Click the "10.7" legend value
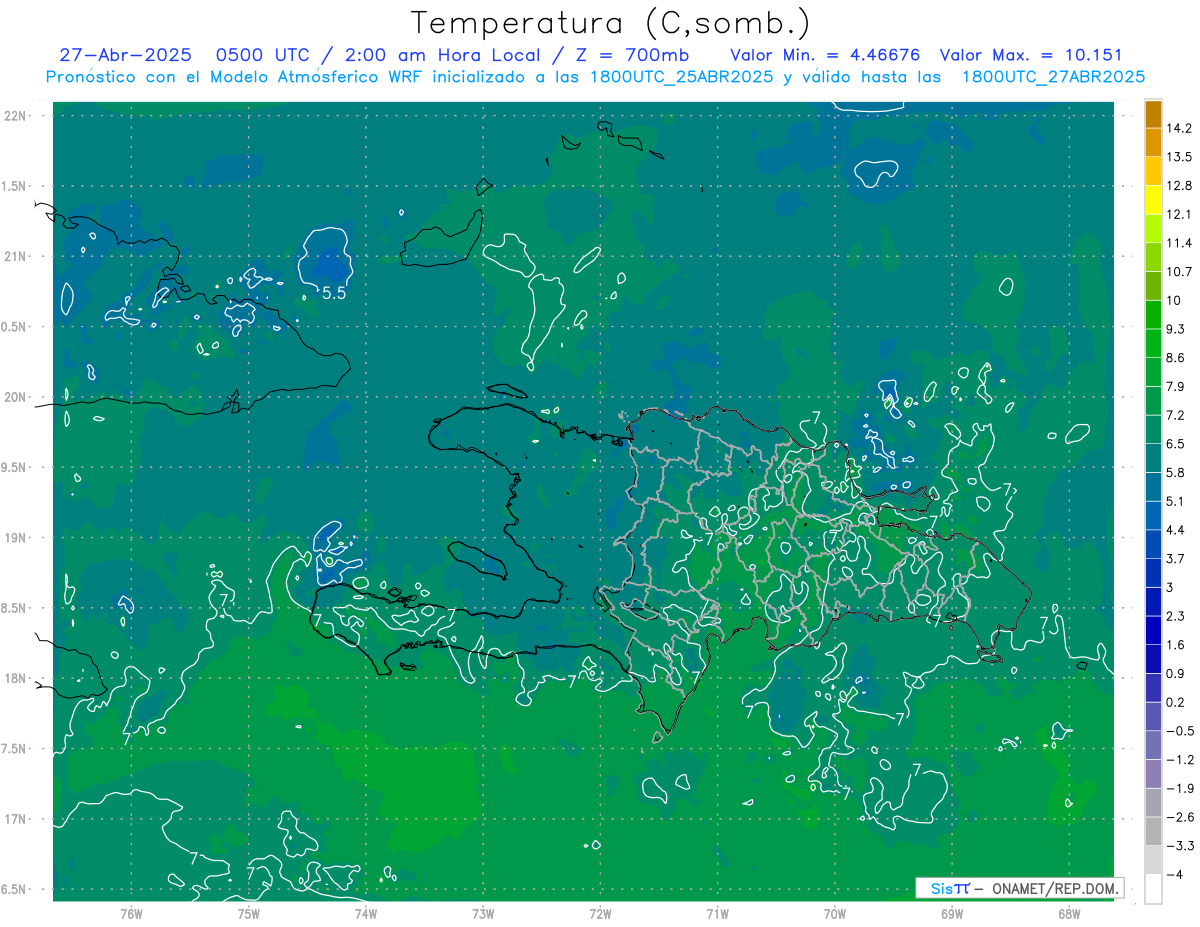 [x=1180, y=272]
